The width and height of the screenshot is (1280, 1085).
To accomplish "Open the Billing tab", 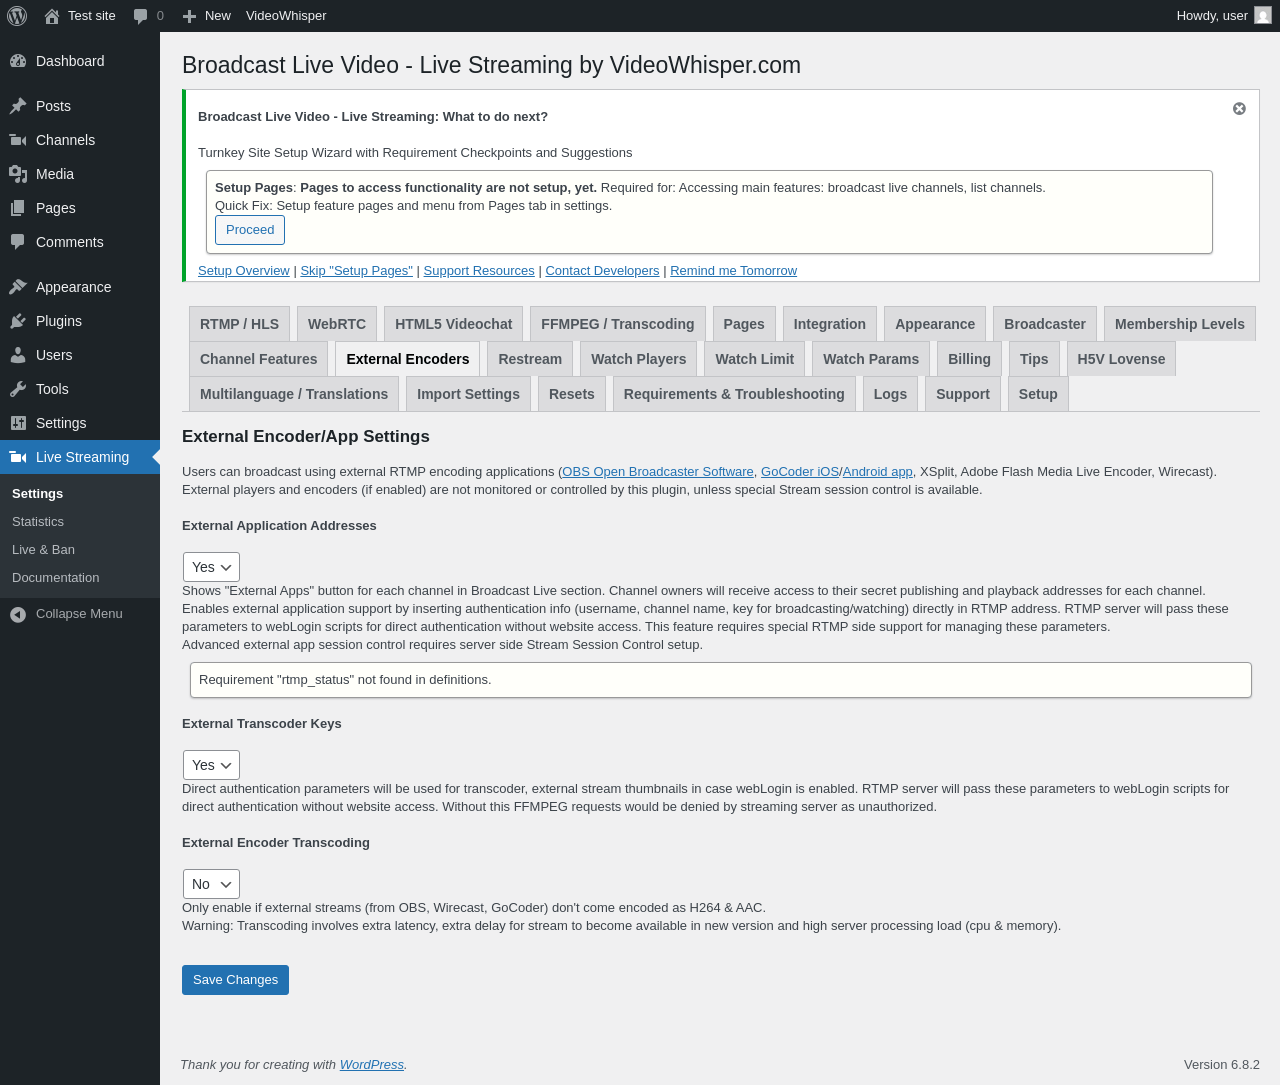I will tap(969, 359).
